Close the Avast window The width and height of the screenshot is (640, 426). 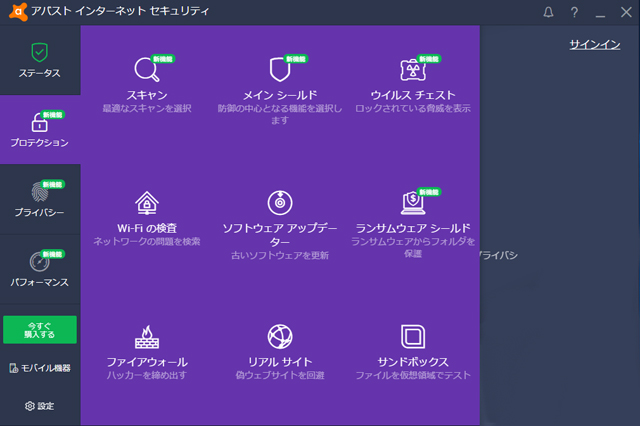pyautogui.click(x=626, y=12)
